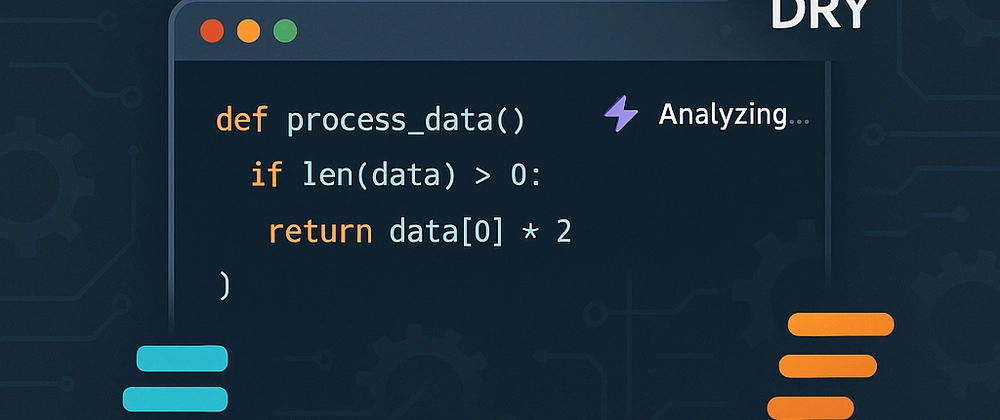Click the middle orange bar
This screenshot has width=1000, height=420.
[828, 366]
